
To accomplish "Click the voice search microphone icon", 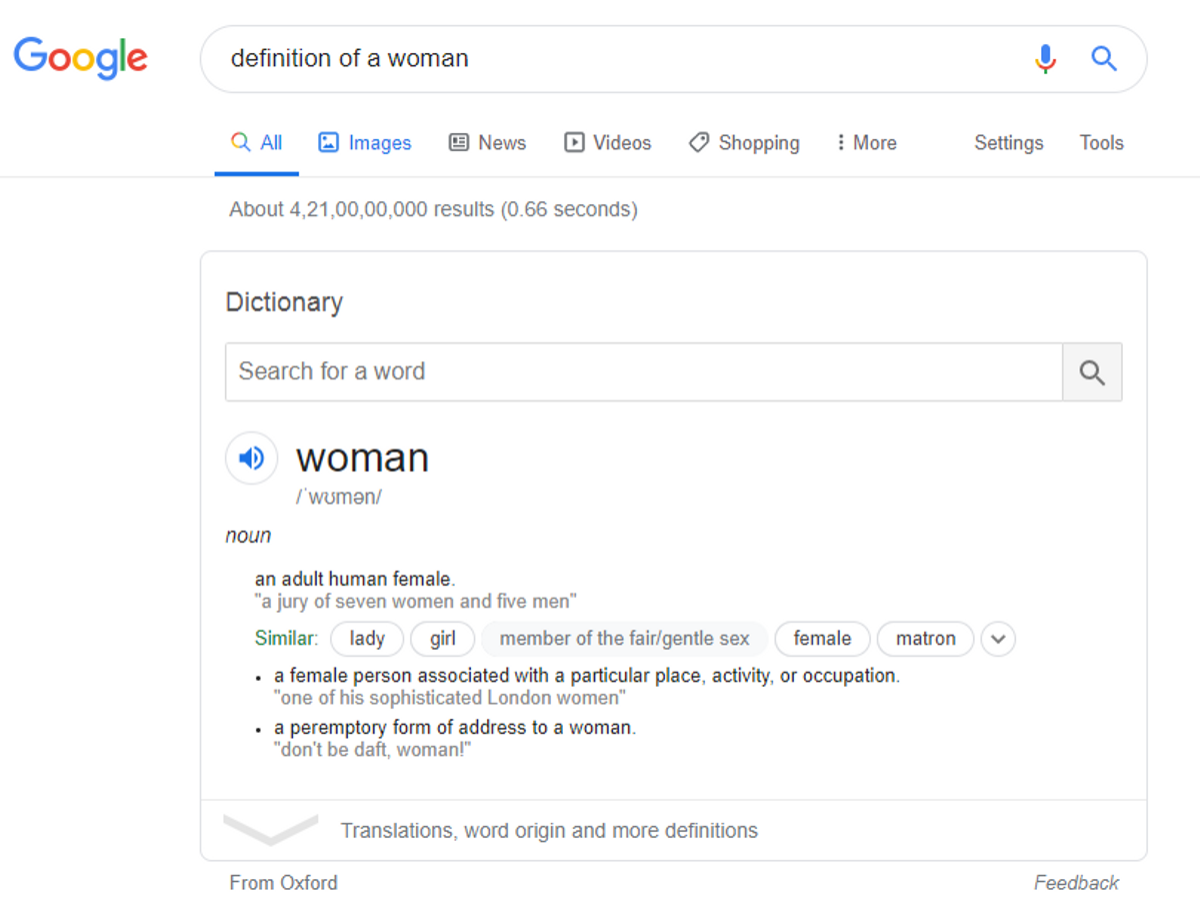I will tap(1045, 59).
